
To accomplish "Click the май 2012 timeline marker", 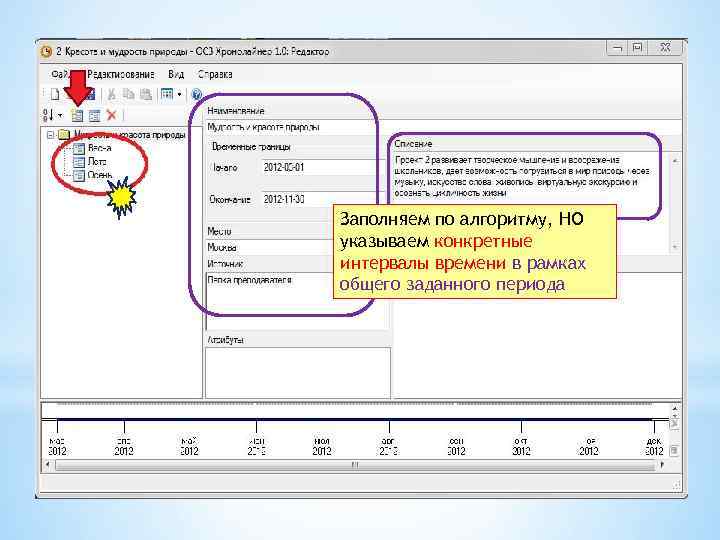I will (189, 446).
